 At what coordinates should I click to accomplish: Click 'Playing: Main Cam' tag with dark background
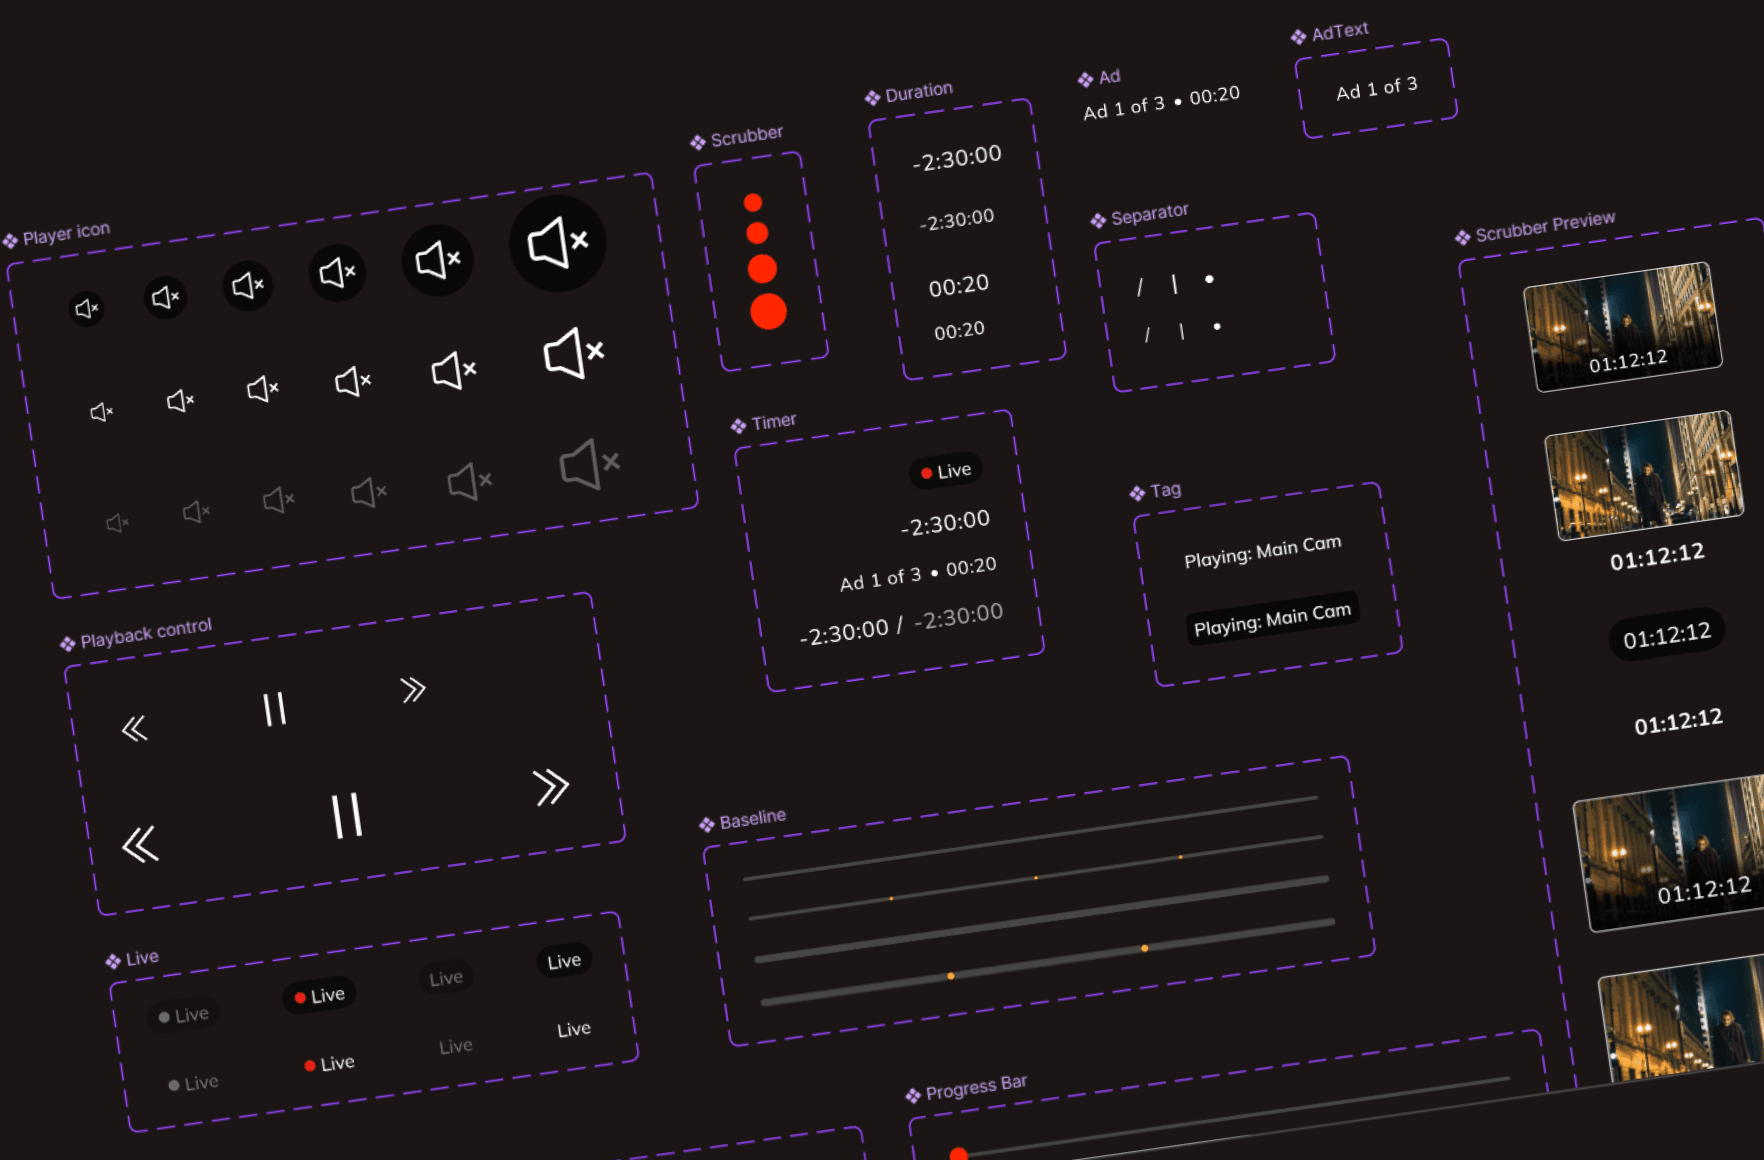click(x=1272, y=619)
